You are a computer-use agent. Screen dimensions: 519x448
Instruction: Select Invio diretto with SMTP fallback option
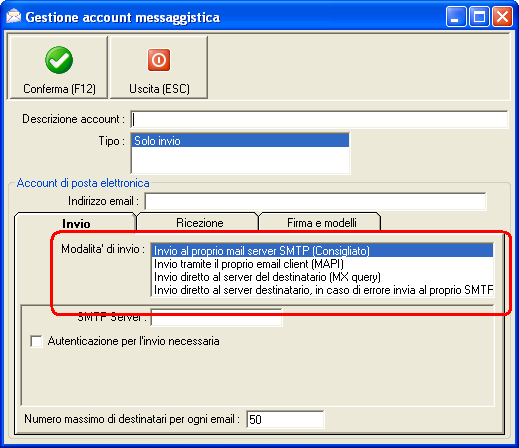coord(322,290)
